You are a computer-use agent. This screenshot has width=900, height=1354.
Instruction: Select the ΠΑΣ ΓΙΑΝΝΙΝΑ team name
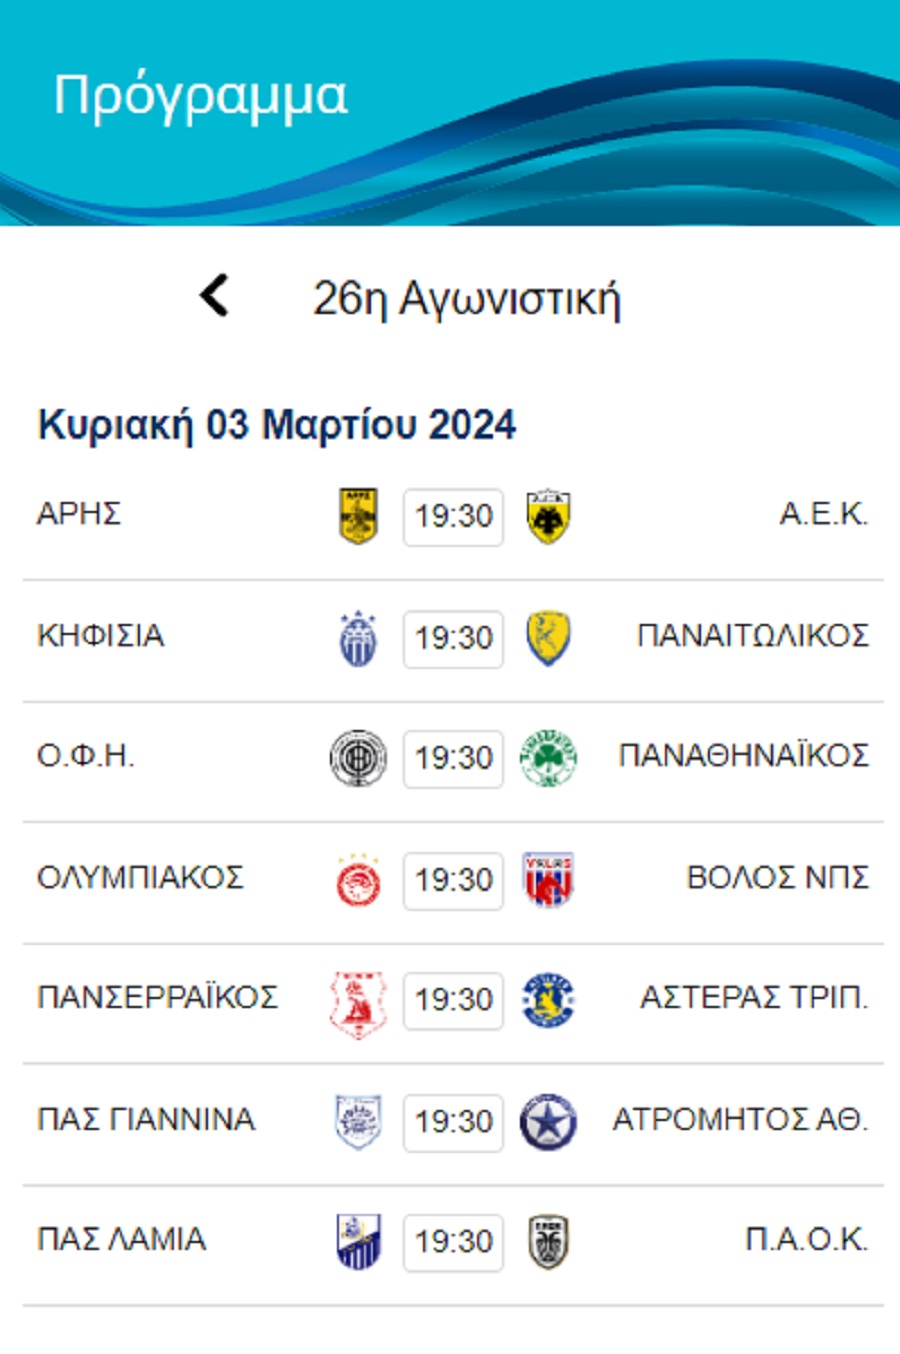pos(146,1119)
